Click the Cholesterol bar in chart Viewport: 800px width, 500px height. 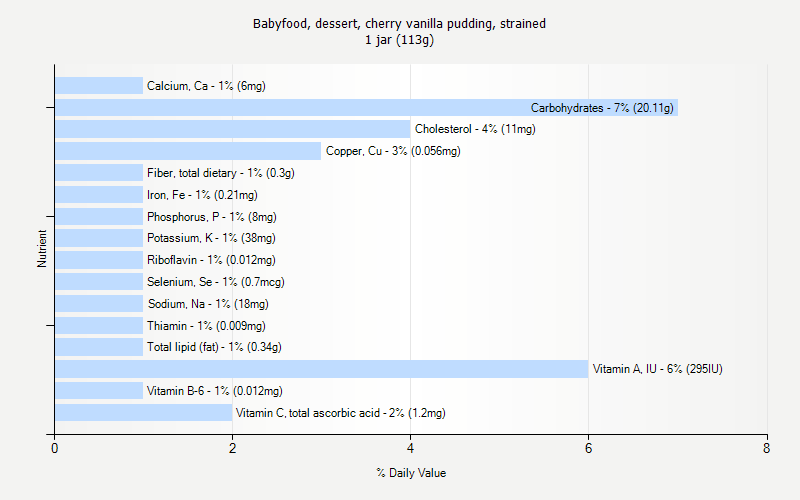(x=233, y=129)
